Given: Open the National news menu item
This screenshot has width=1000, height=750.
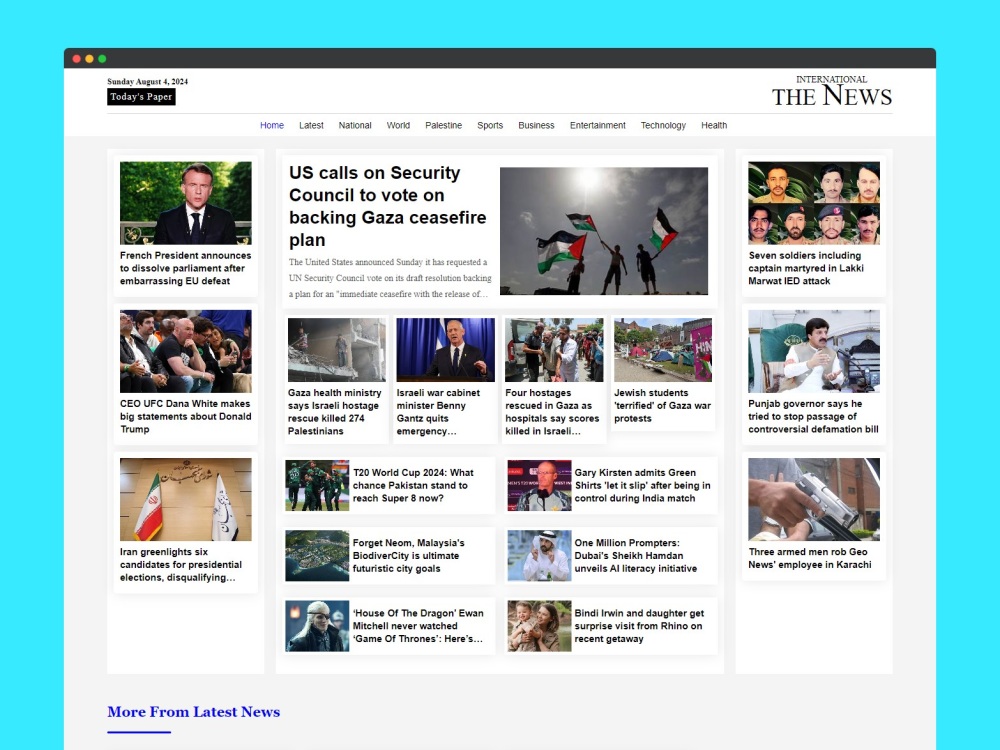Looking at the screenshot, I should (355, 126).
